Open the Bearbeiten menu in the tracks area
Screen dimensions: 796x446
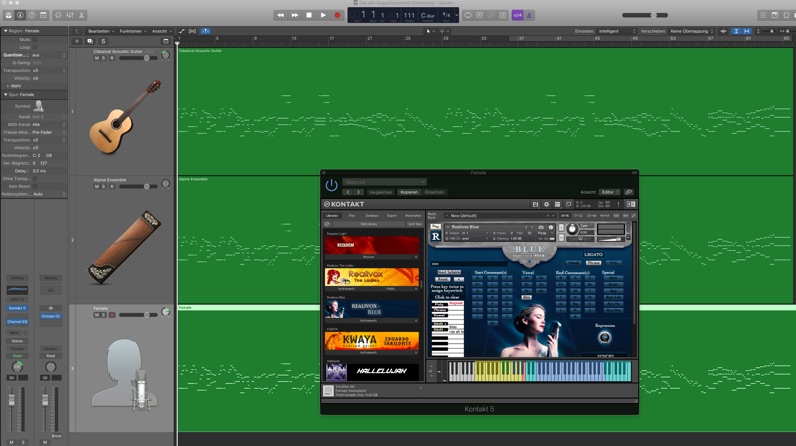[101, 31]
